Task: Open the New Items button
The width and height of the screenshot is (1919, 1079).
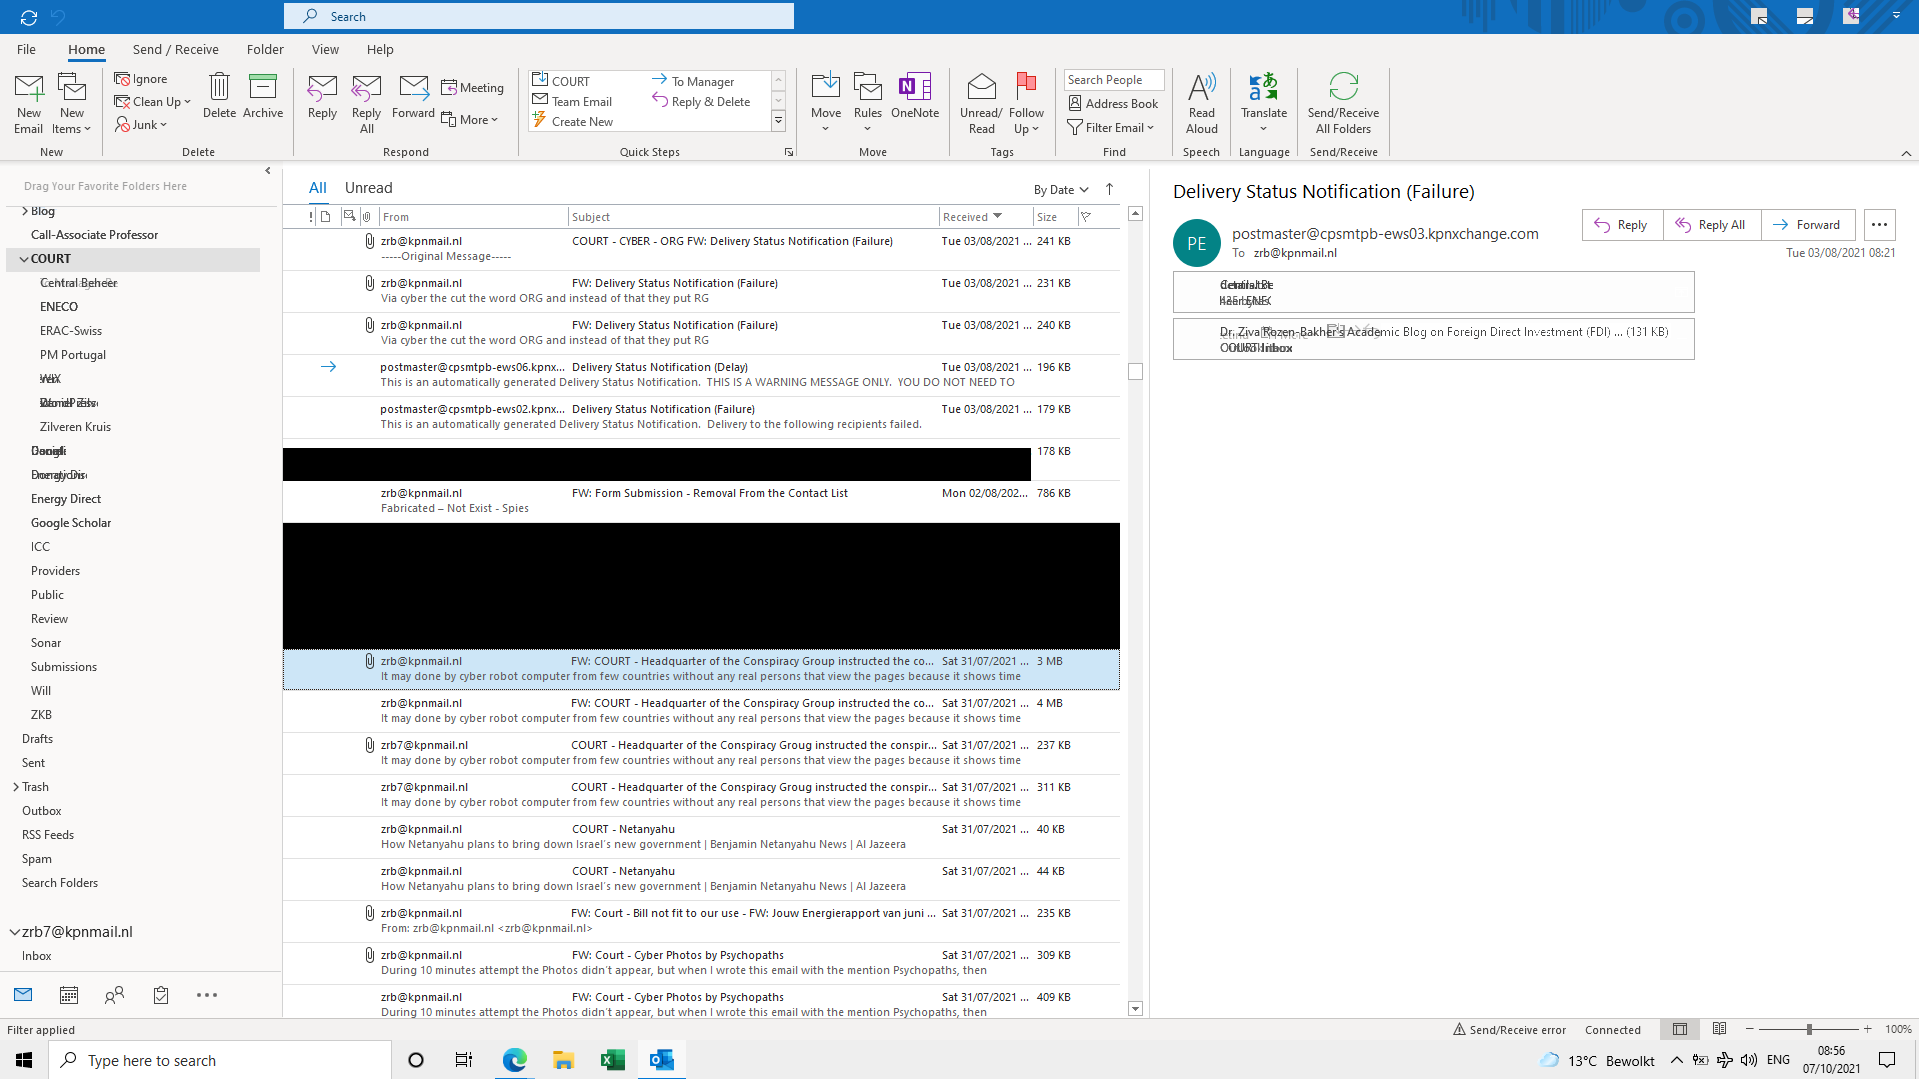Action: pyautogui.click(x=72, y=103)
